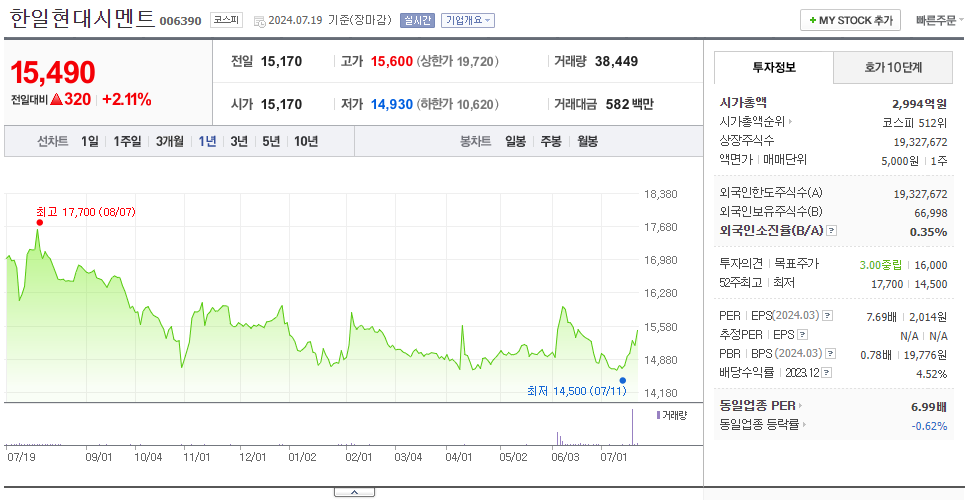This screenshot has height=500, width=968.
Task: Click the arrow next to 시가총액순위
Action: point(790,122)
